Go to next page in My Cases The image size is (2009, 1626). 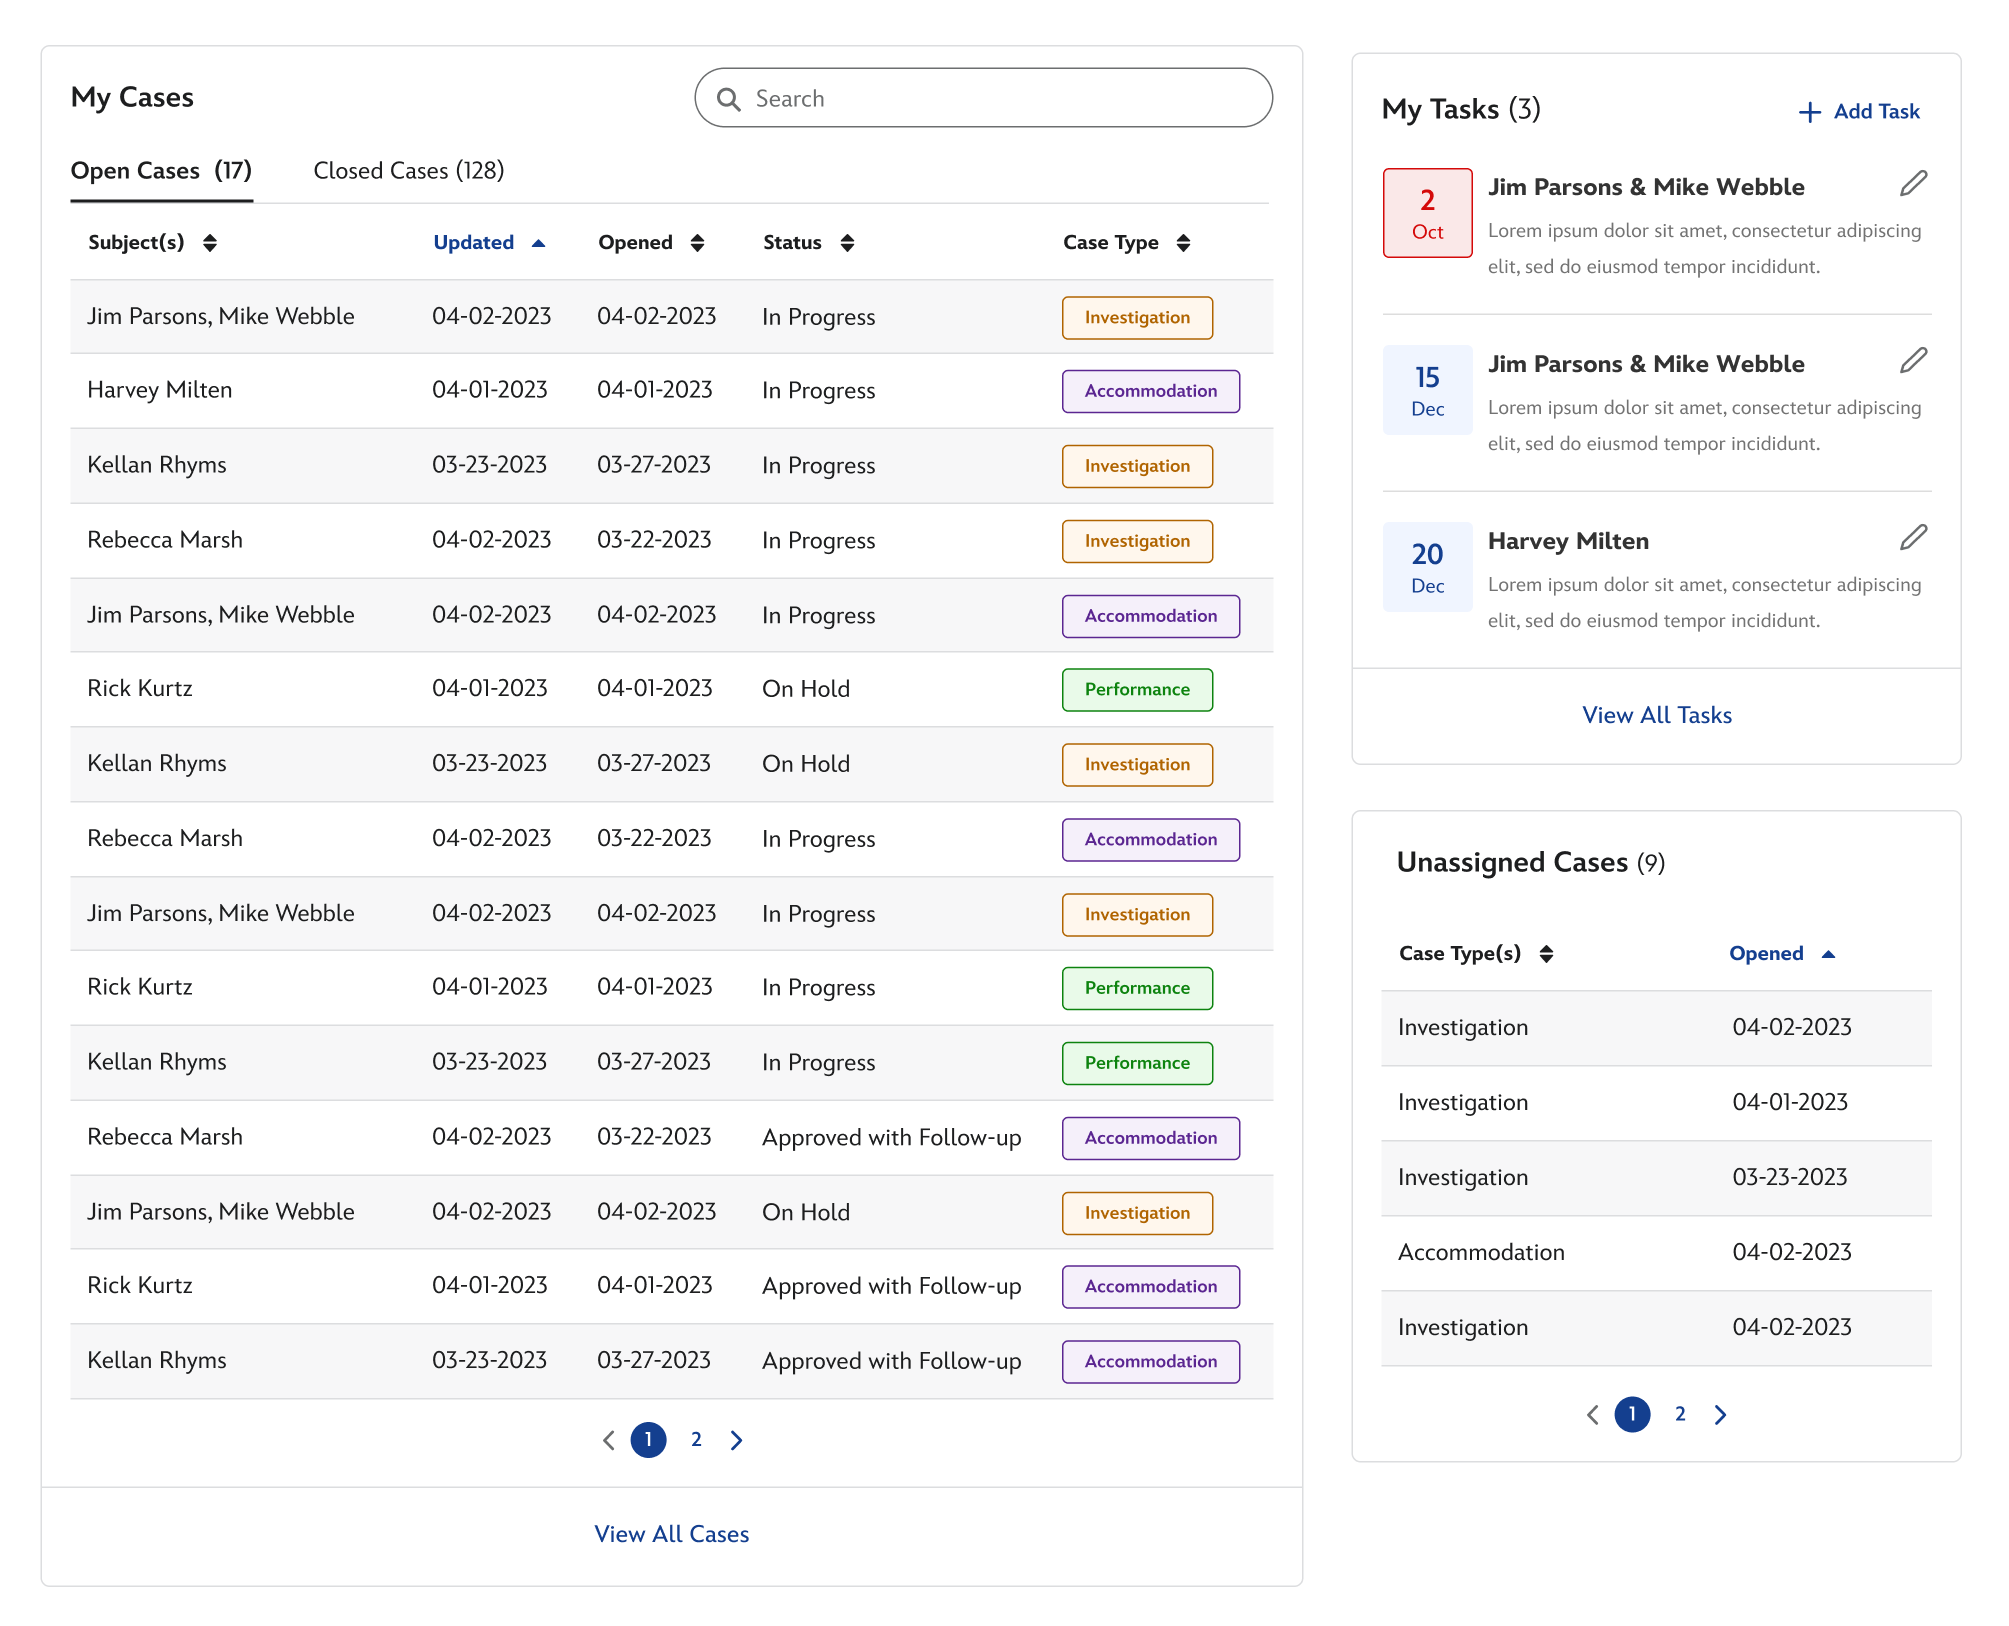point(737,1440)
